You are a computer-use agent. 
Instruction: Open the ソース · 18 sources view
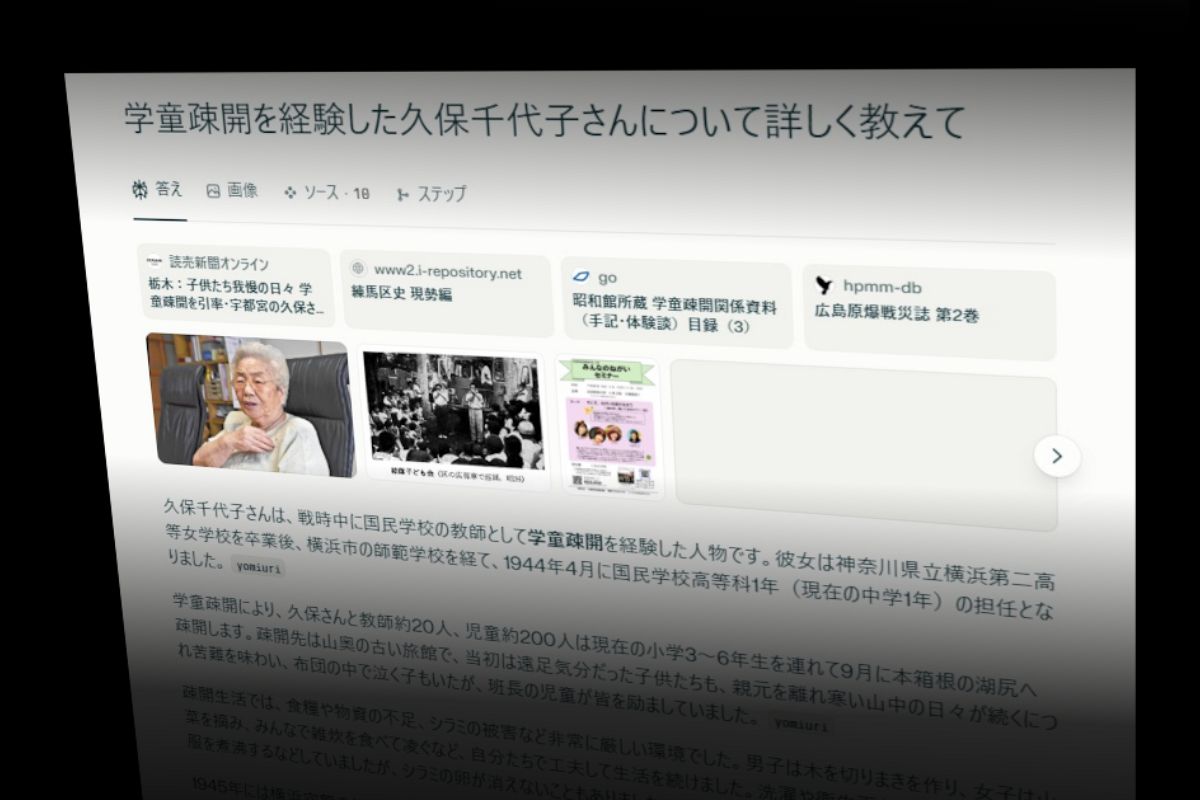(330, 193)
